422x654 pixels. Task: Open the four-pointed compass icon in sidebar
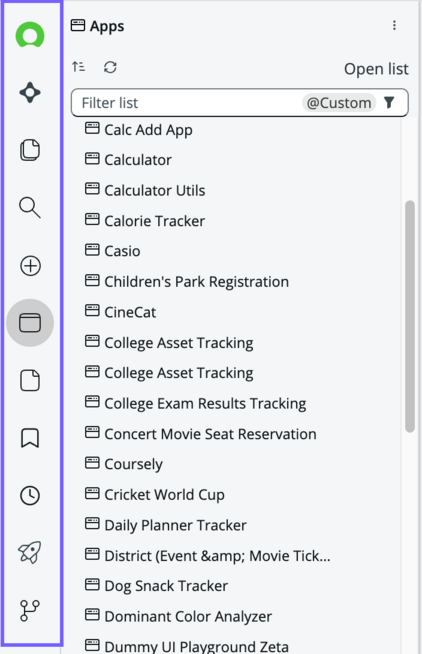pyautogui.click(x=30, y=93)
